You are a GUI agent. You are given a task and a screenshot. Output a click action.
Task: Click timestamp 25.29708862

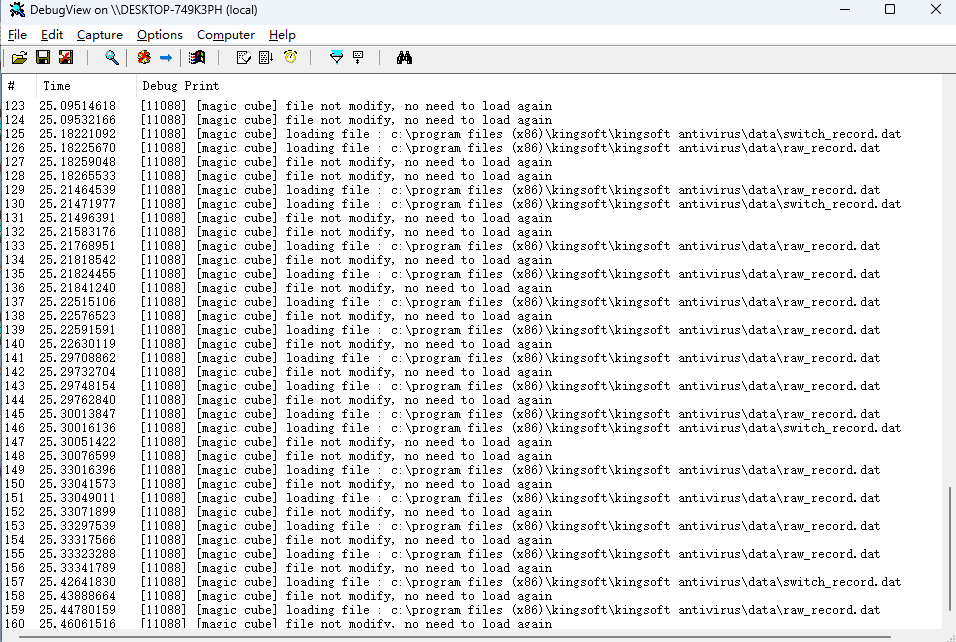point(77,358)
